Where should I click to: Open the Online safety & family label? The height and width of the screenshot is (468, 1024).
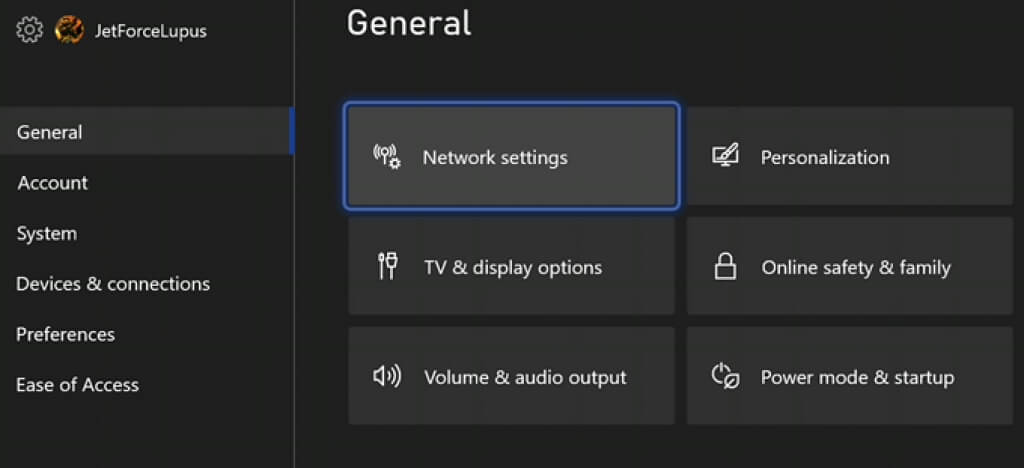tap(856, 267)
